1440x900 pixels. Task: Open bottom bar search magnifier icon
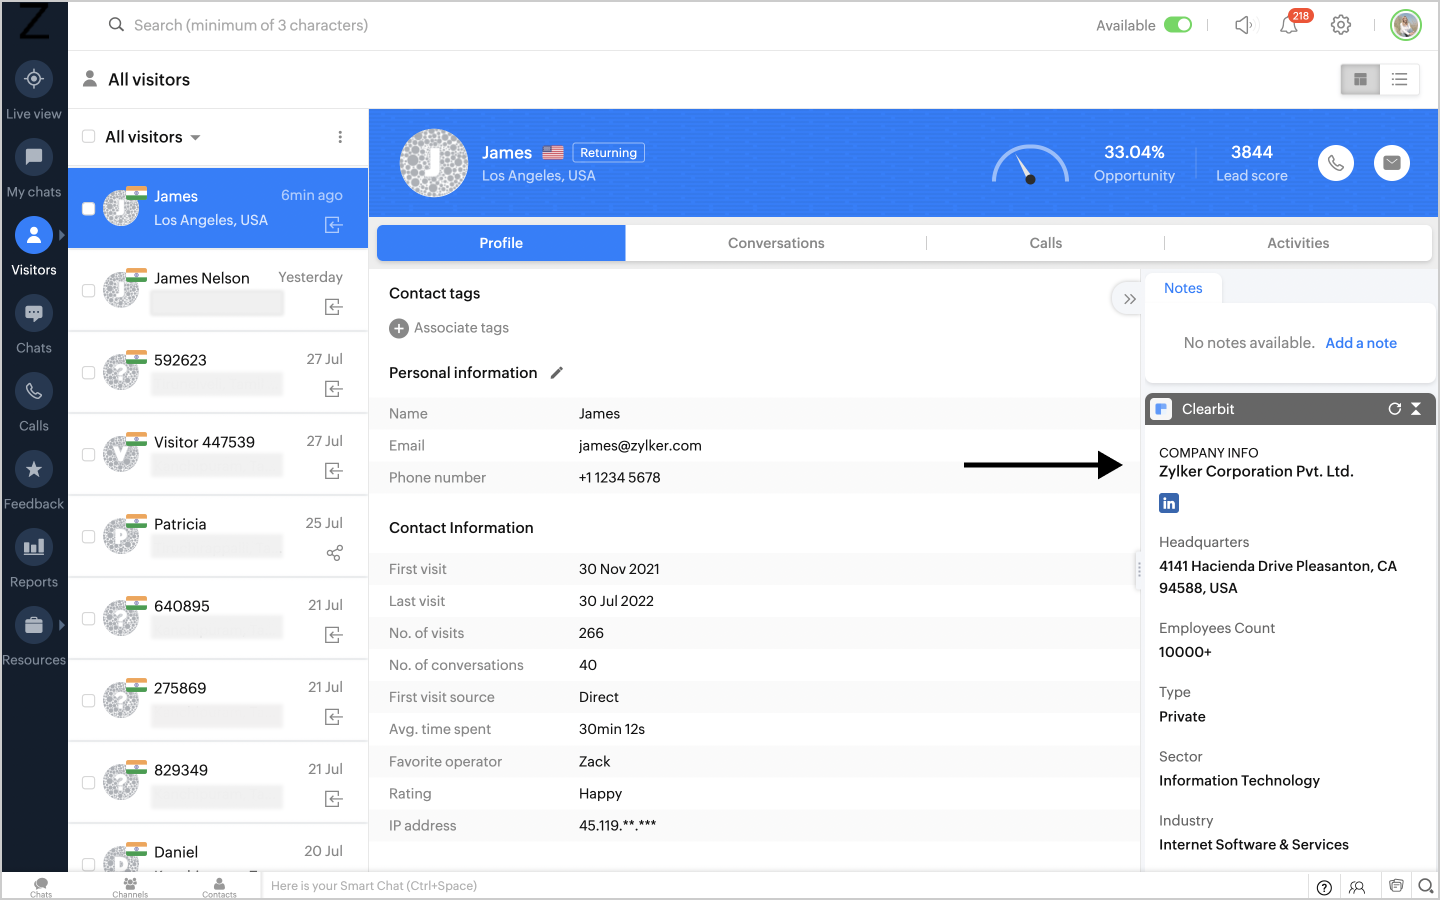1426,886
